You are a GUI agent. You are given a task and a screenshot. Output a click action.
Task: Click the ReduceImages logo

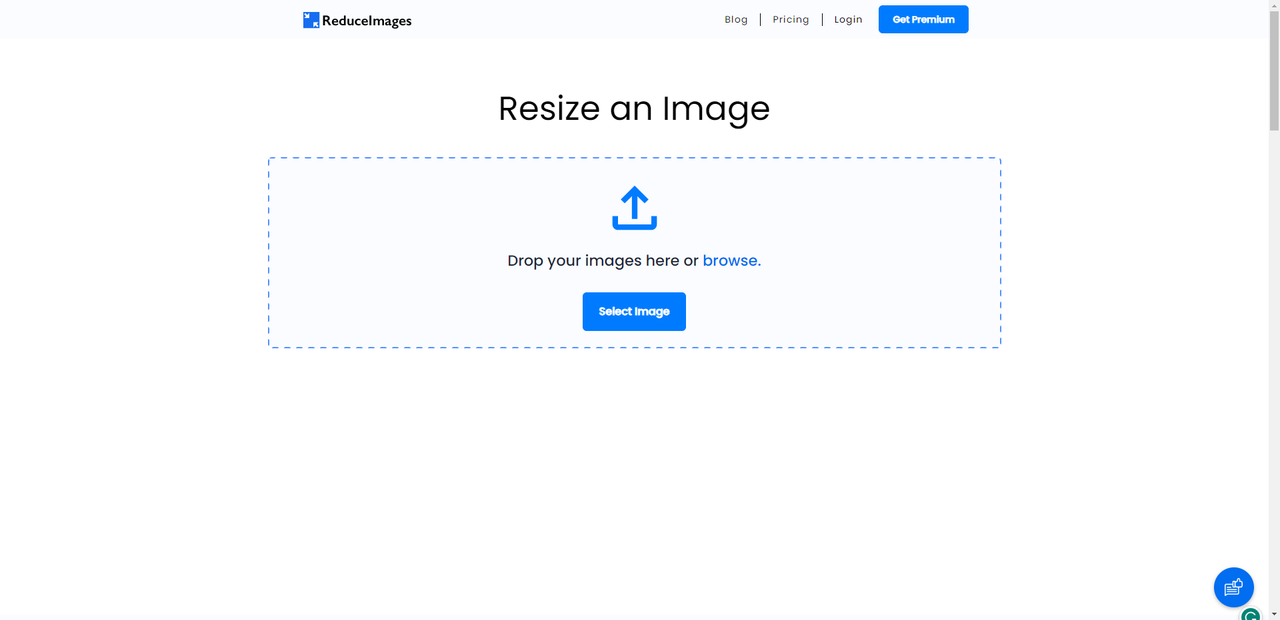(x=357, y=20)
